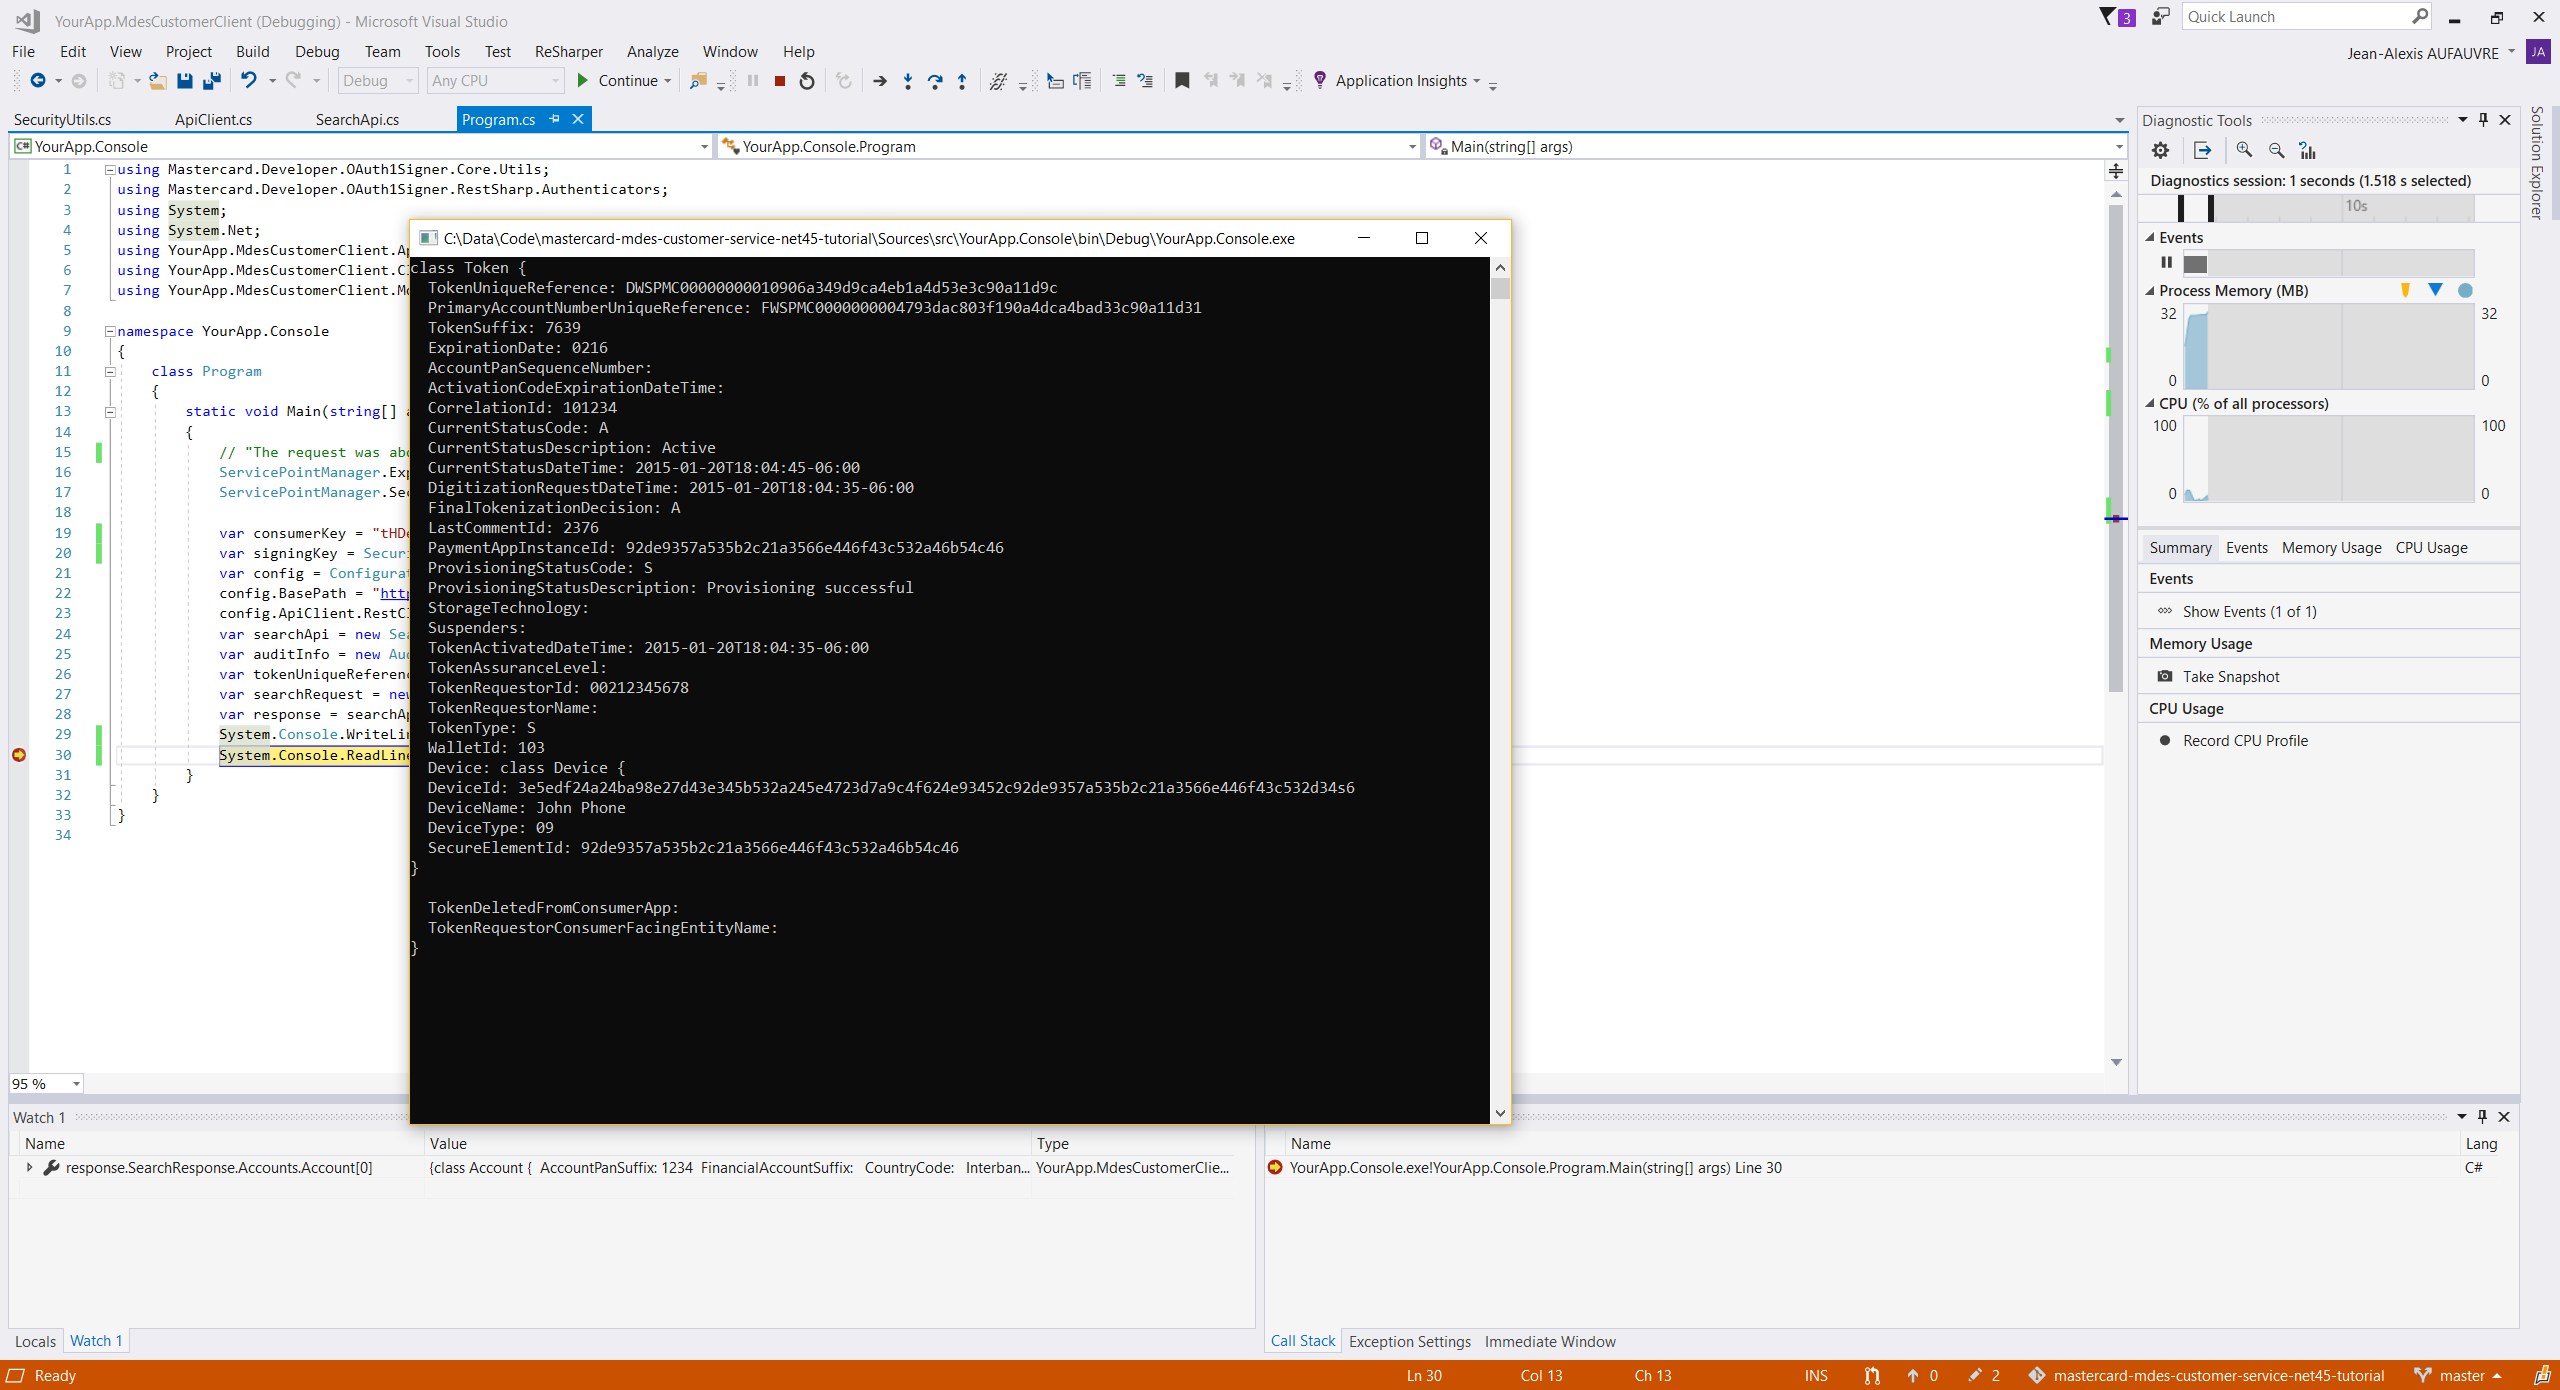Open the YourApp.Console project dropdown
The width and height of the screenshot is (2560, 1390).
pyautogui.click(x=362, y=146)
